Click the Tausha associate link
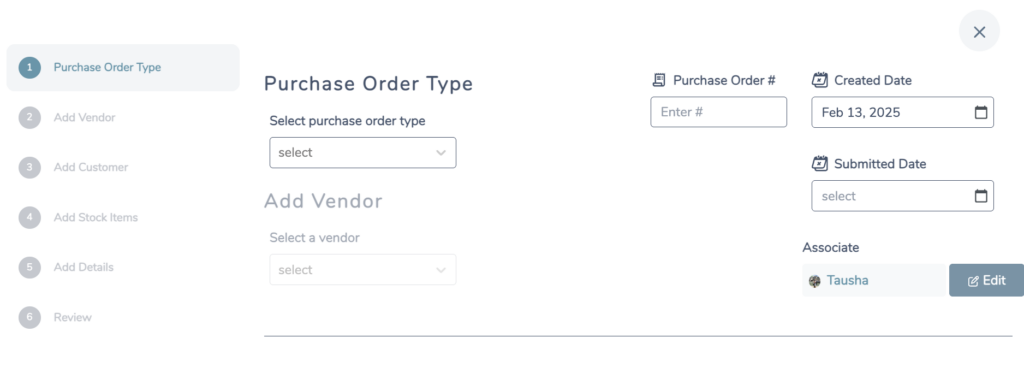The height and width of the screenshot is (379, 1024). click(847, 280)
